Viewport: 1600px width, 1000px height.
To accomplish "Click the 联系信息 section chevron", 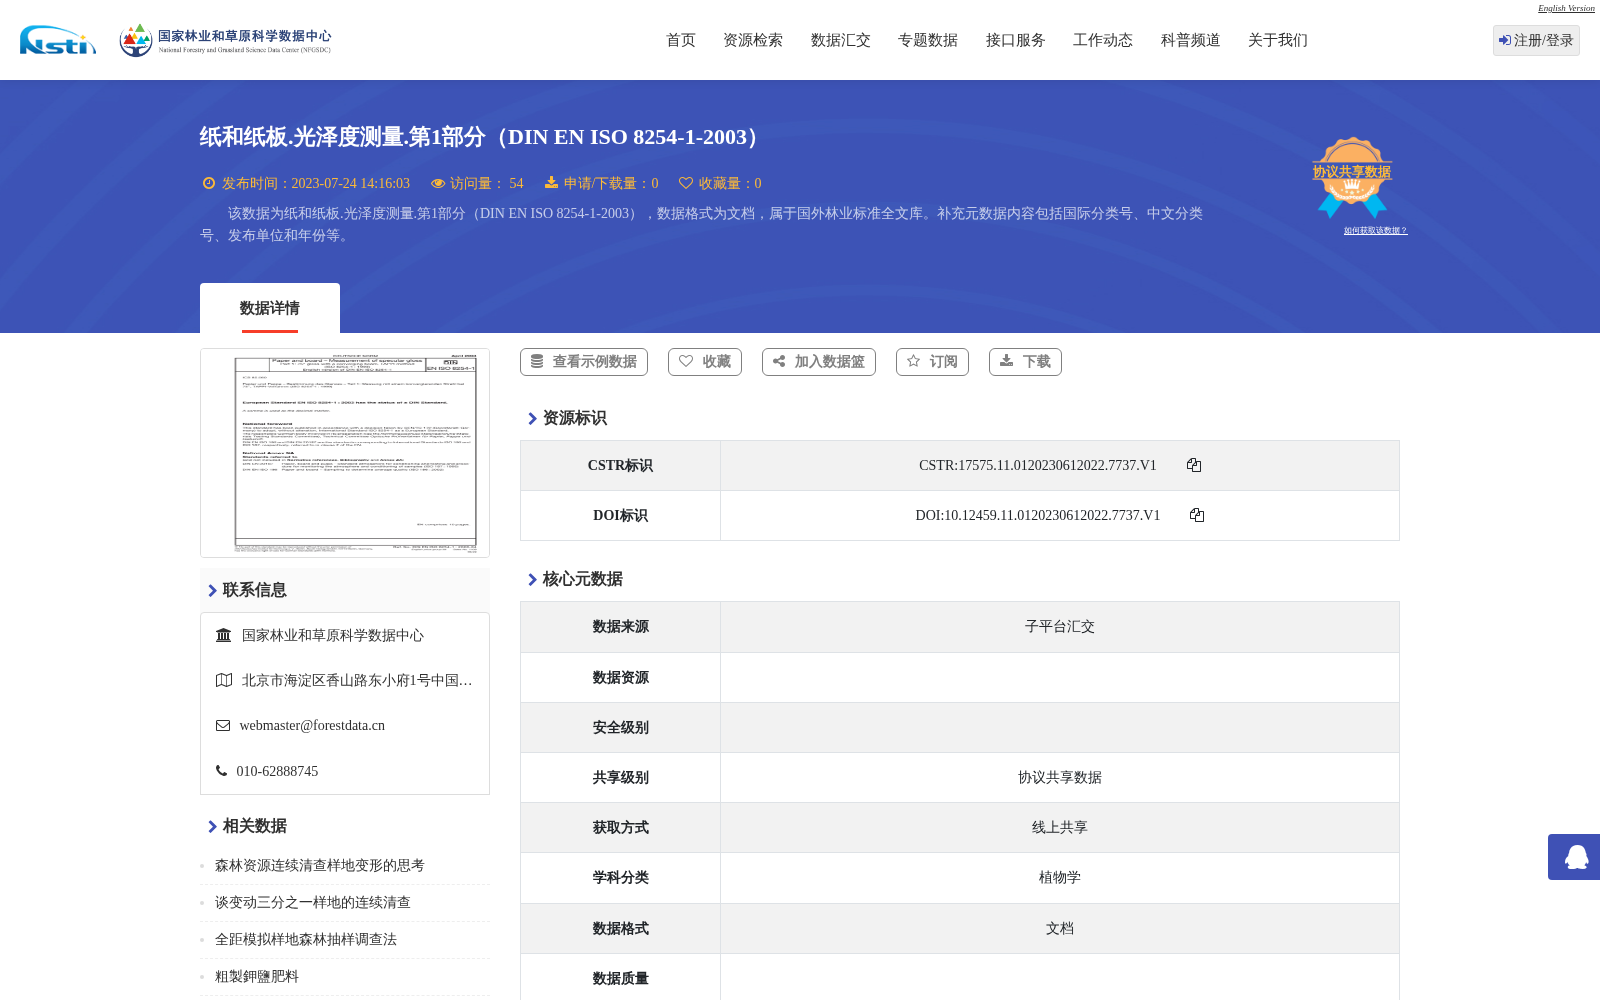I will click(x=212, y=591).
